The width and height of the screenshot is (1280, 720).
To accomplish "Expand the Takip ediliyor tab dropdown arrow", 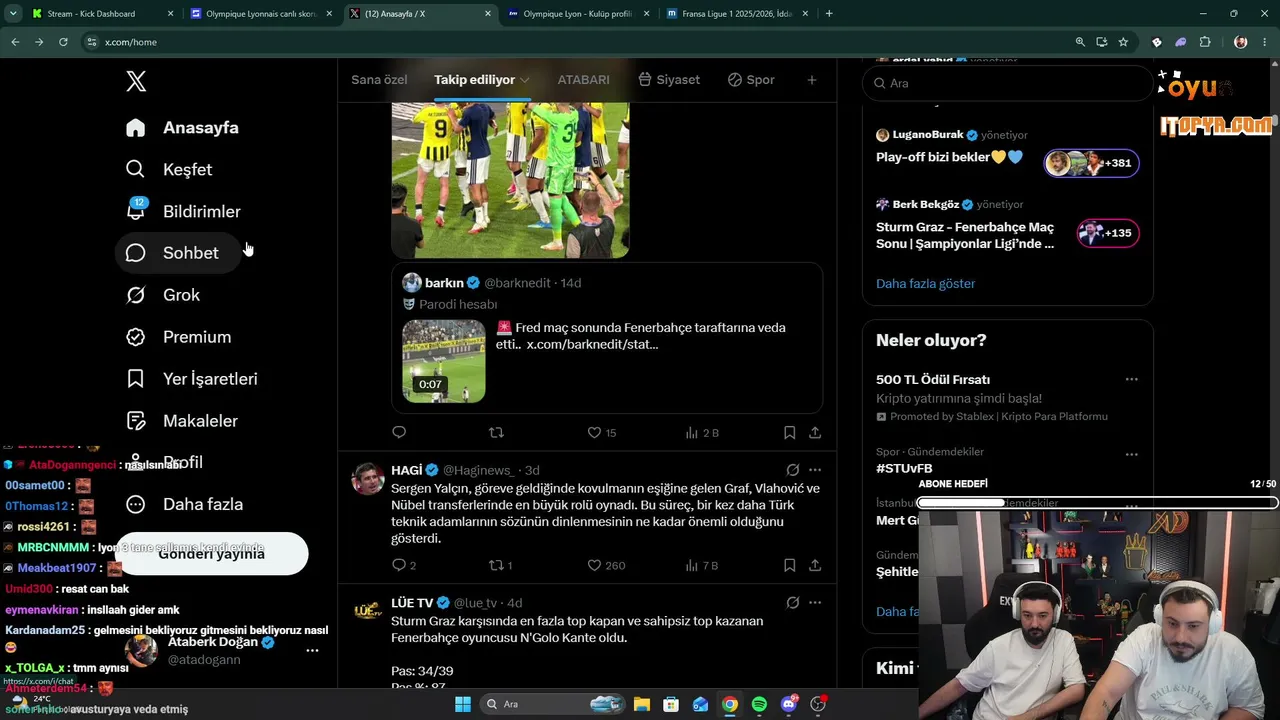I will [524, 80].
